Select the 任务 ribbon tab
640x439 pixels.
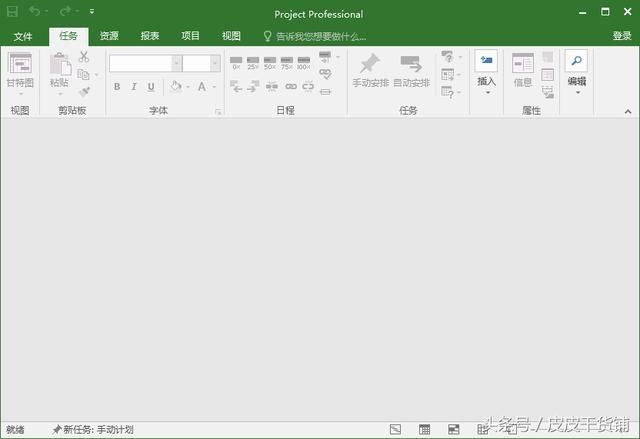[x=68, y=36]
